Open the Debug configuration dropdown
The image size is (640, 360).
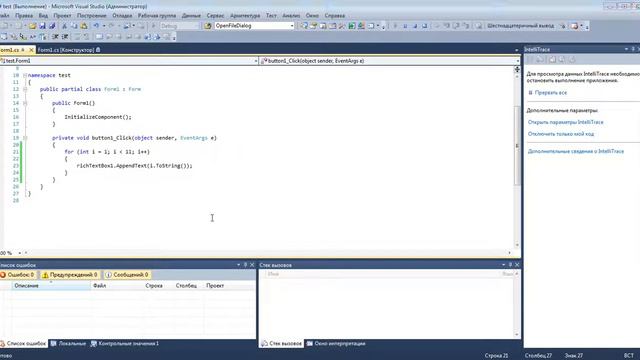tap(179, 26)
